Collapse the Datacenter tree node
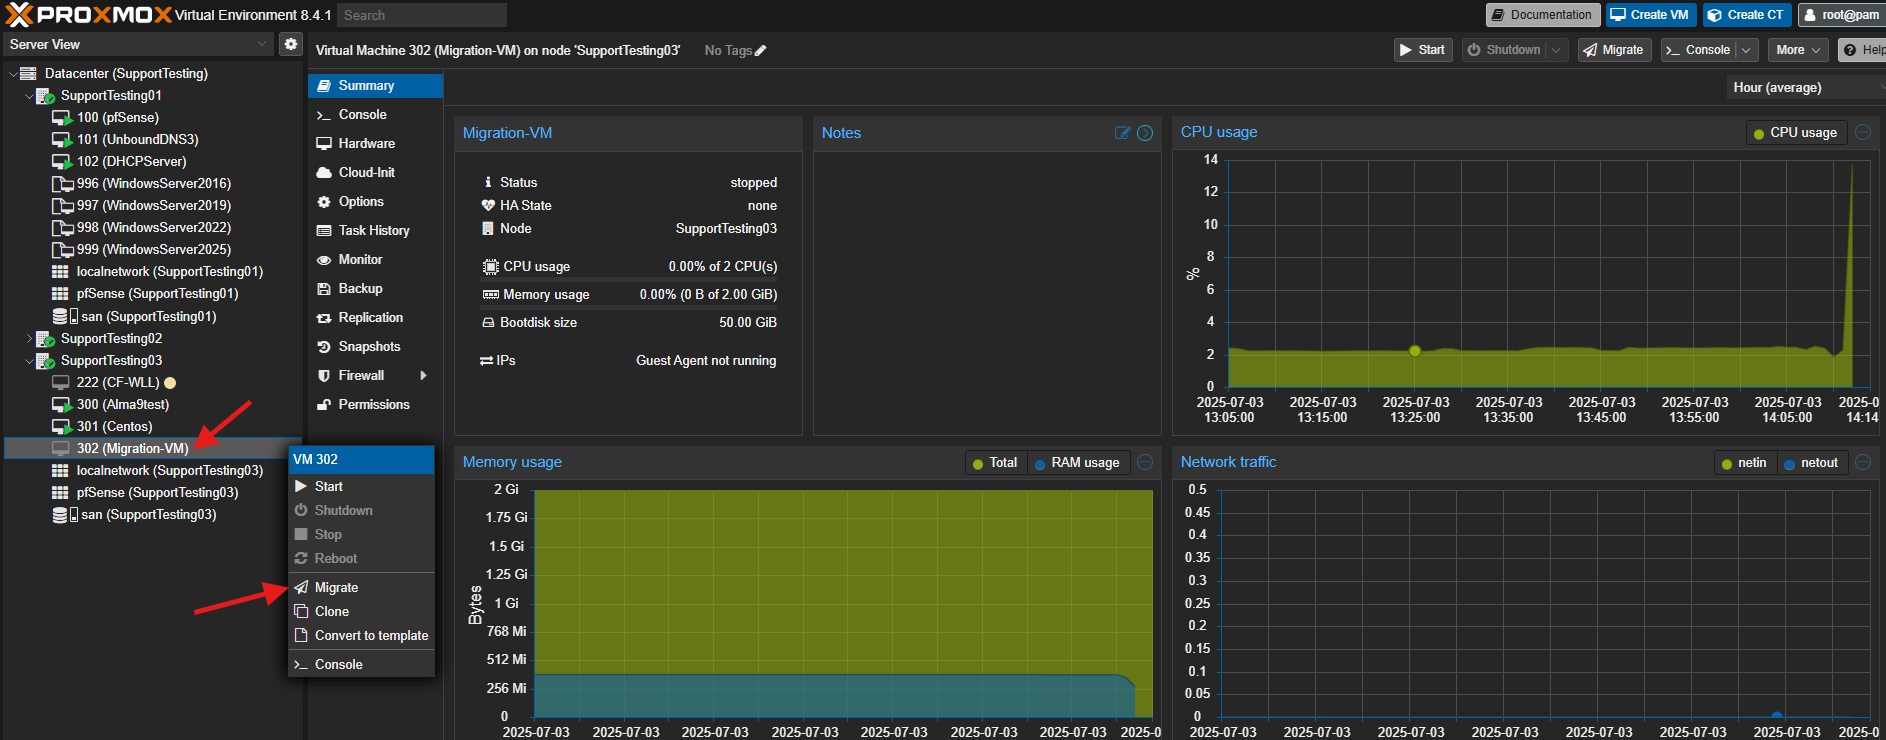The image size is (1886, 740). (12, 74)
